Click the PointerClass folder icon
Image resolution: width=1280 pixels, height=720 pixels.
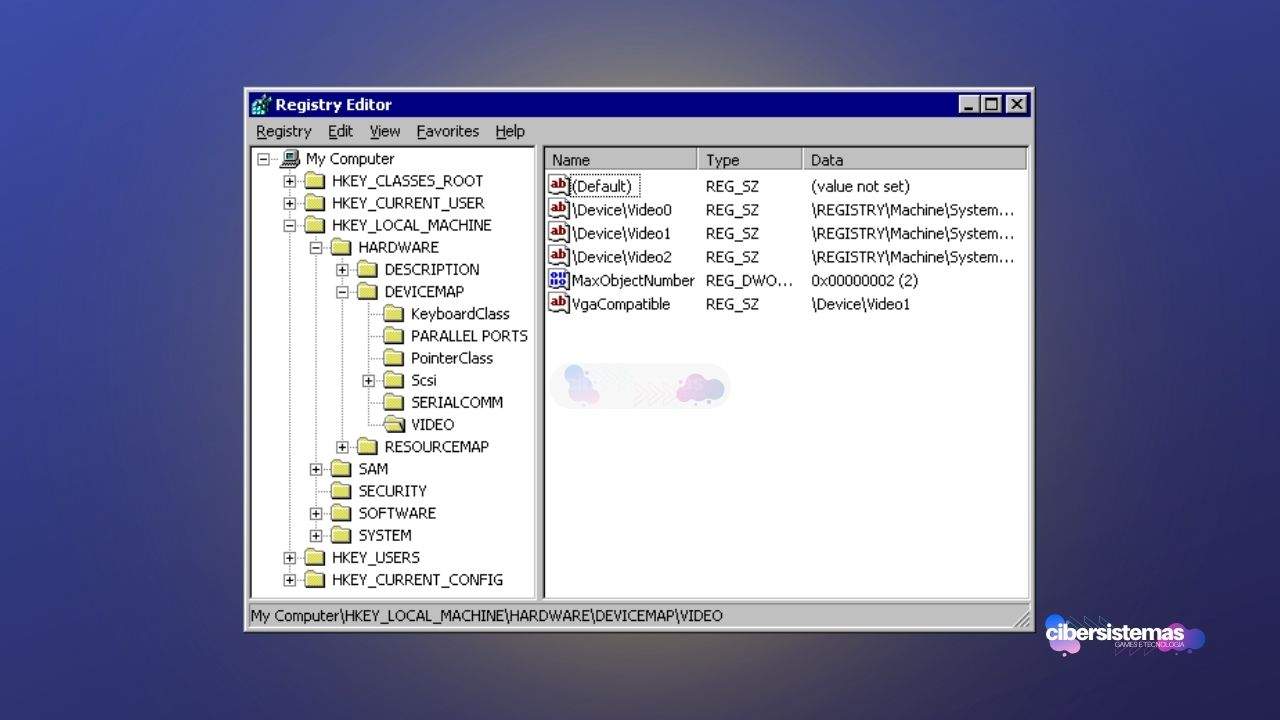coord(393,358)
